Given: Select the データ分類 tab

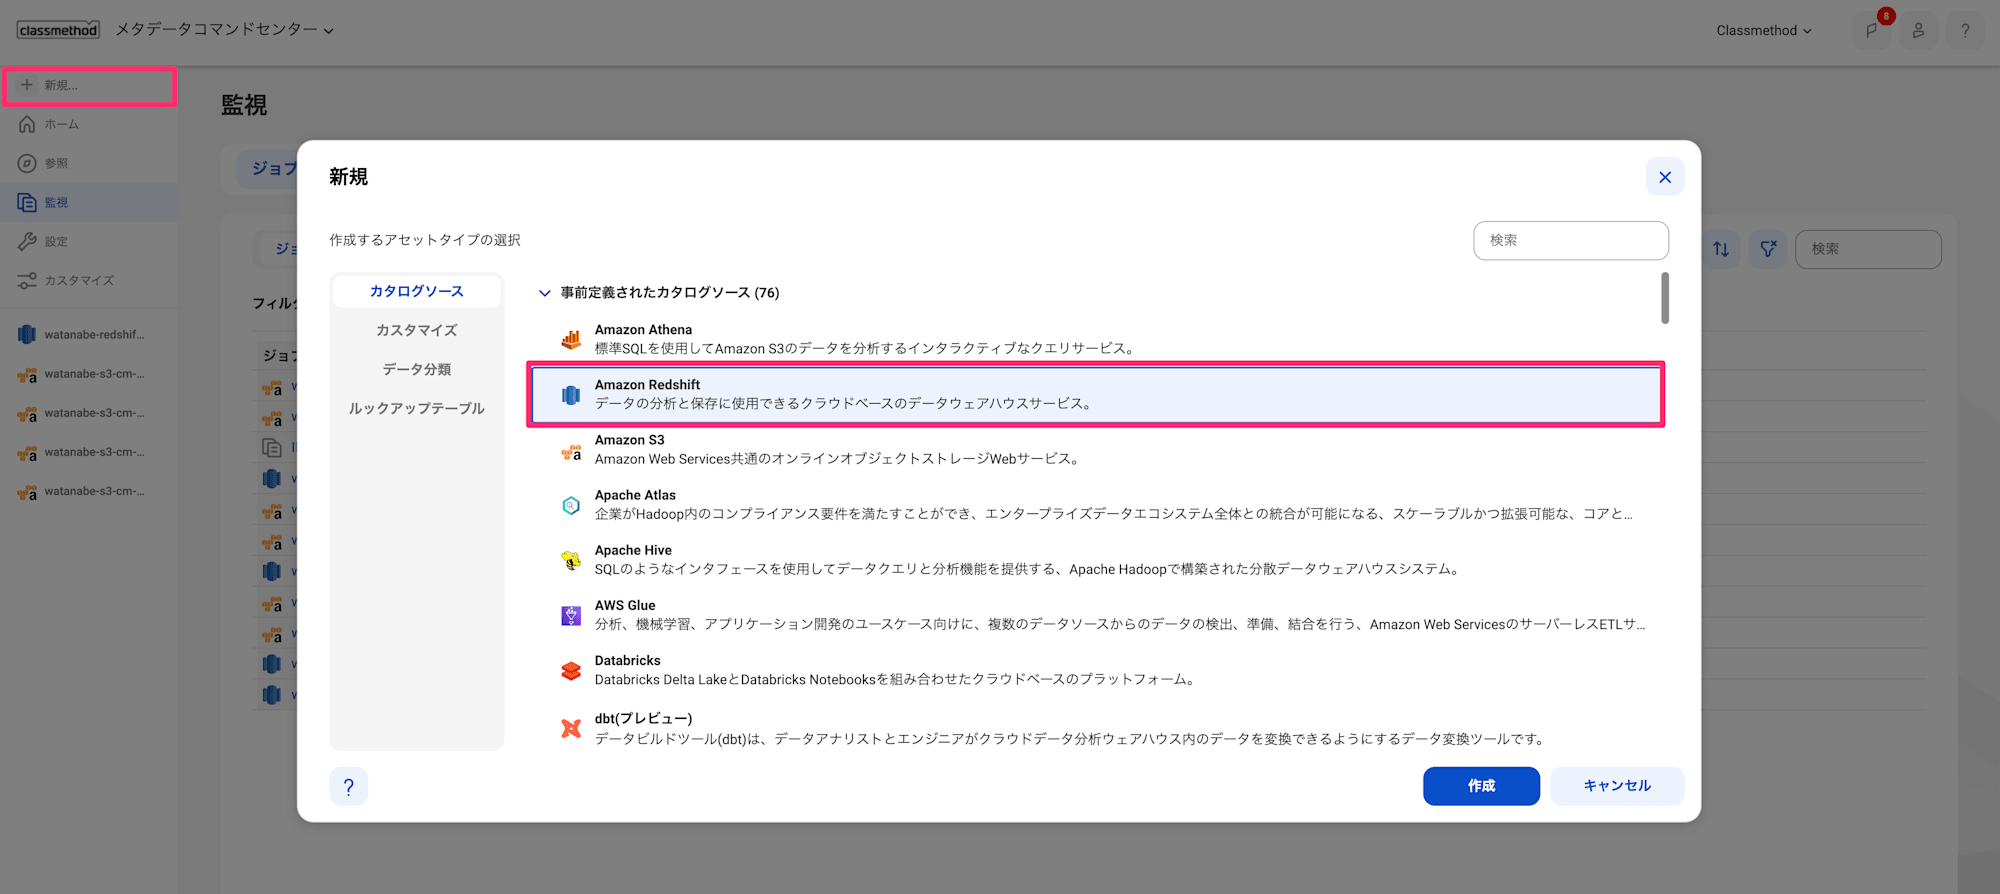Looking at the screenshot, I should tap(417, 369).
